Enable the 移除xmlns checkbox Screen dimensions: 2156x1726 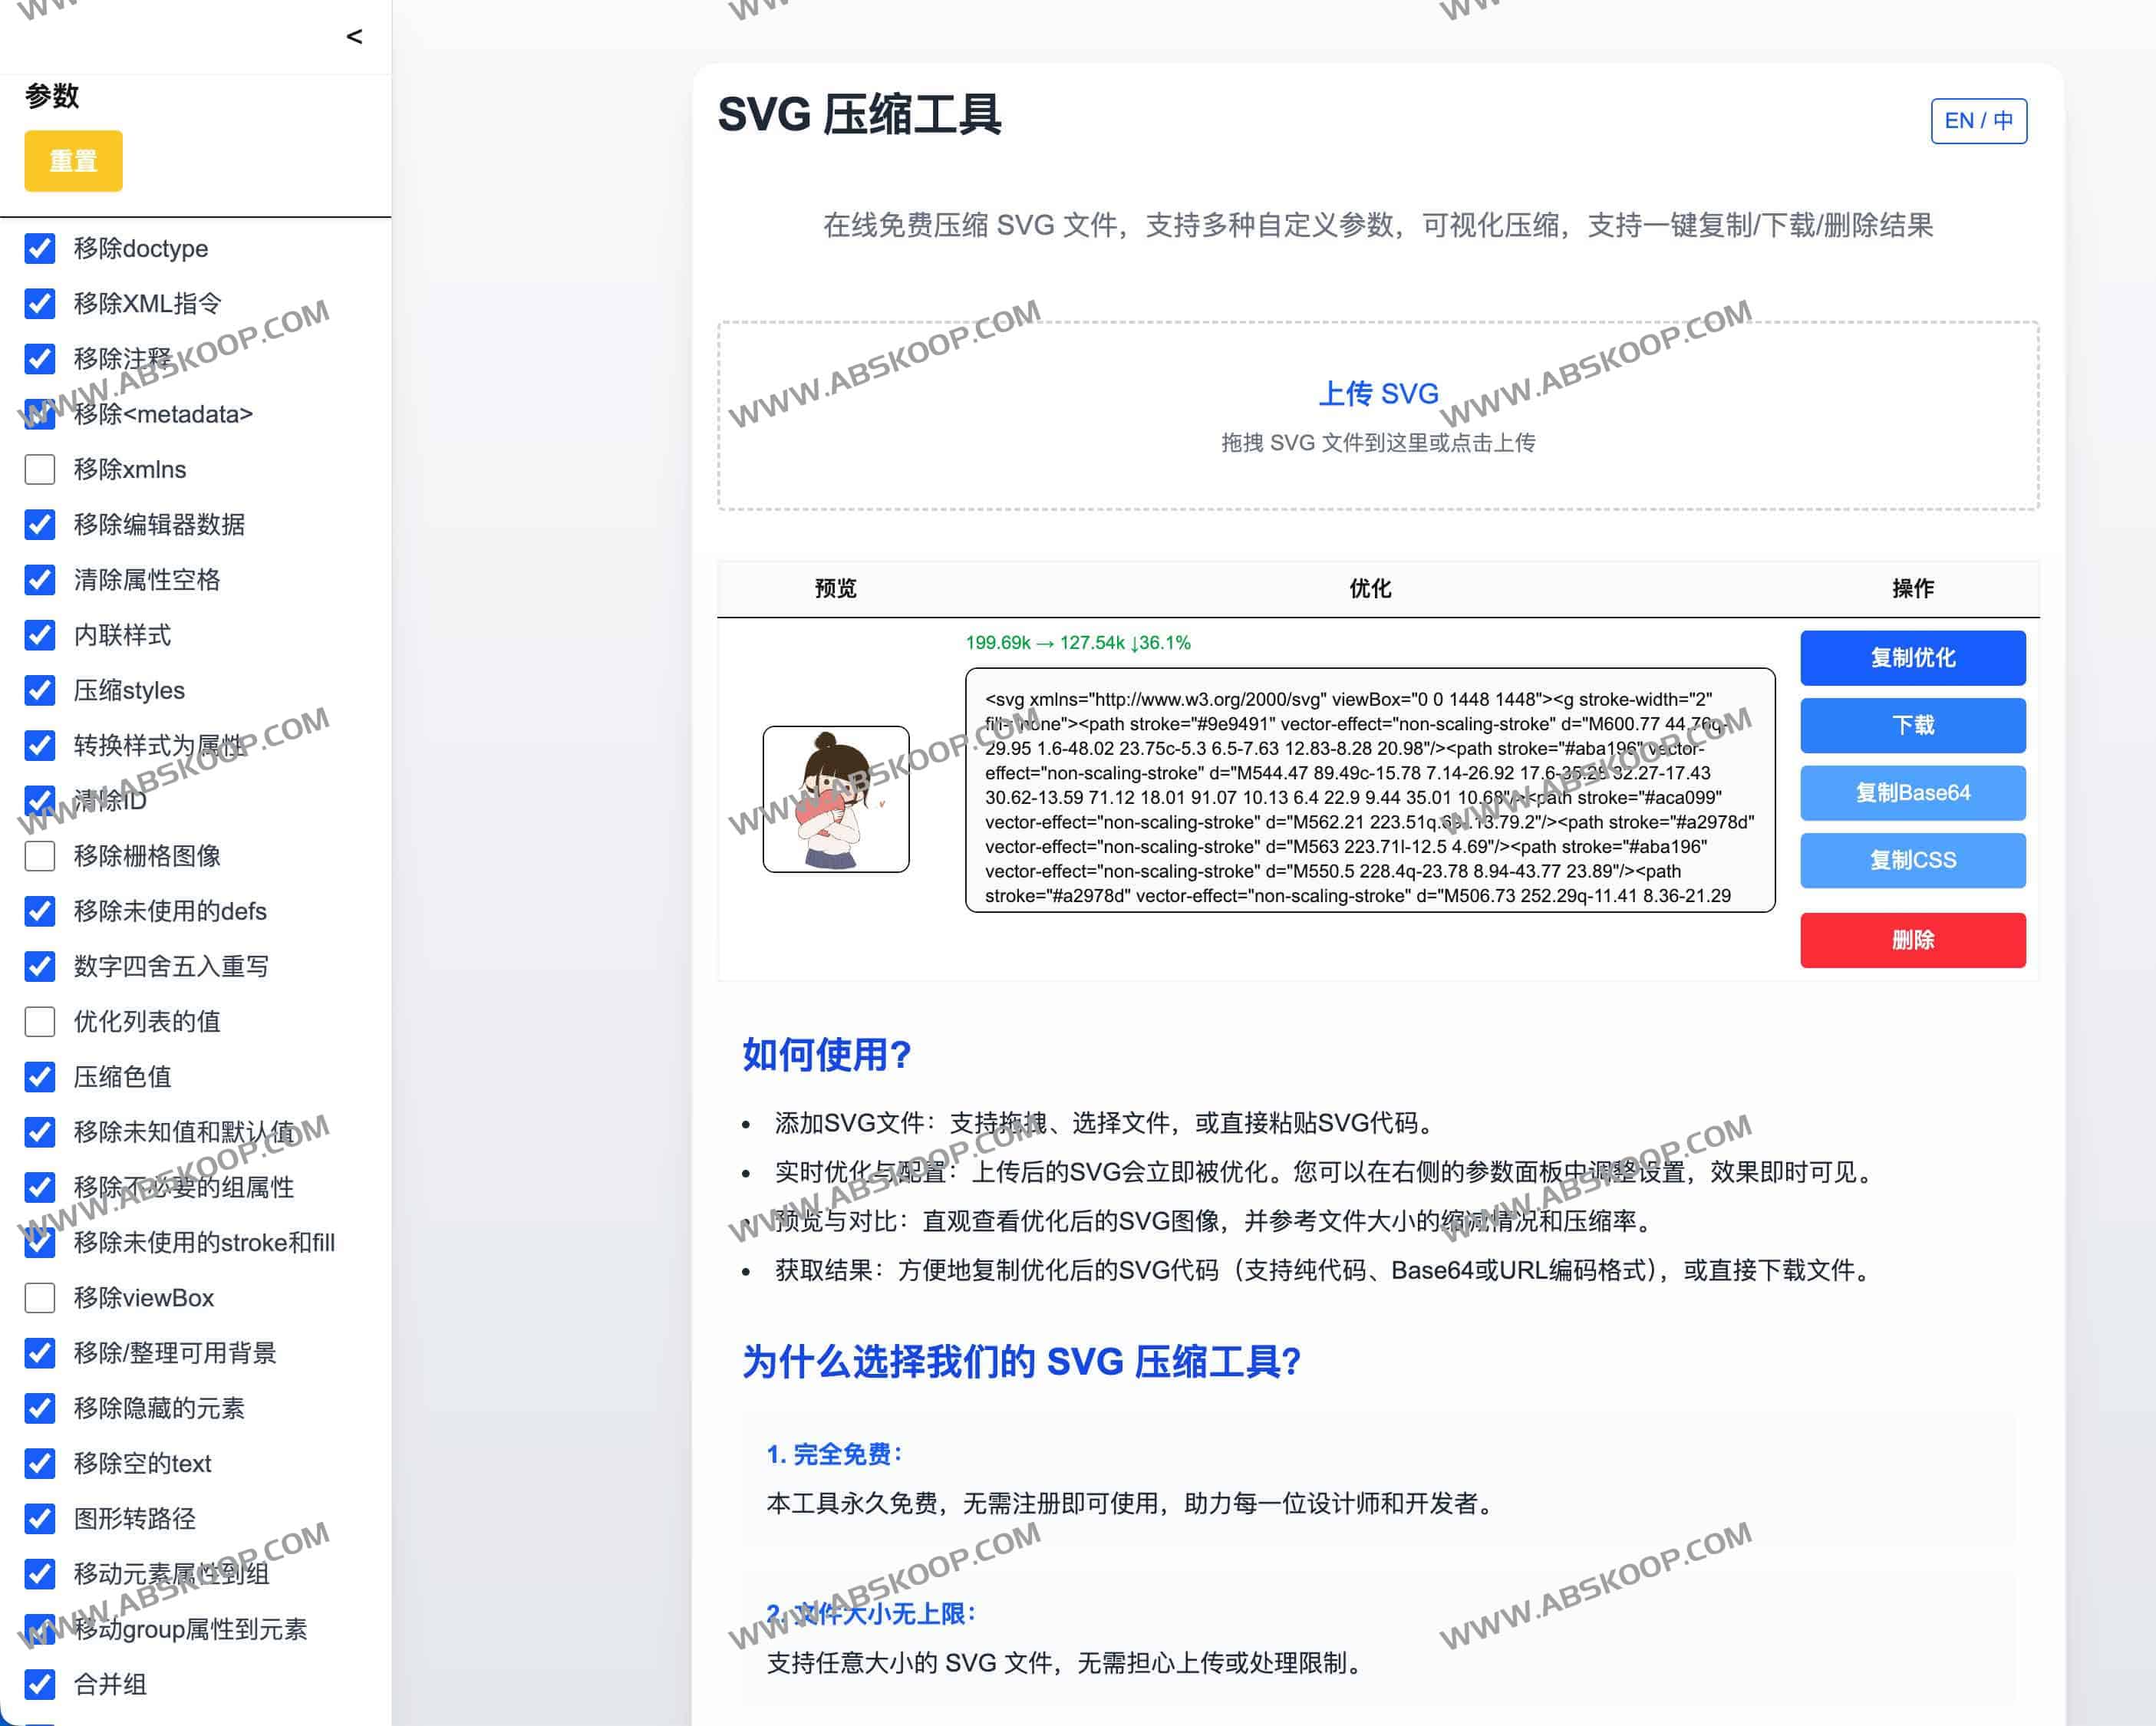pos(40,469)
